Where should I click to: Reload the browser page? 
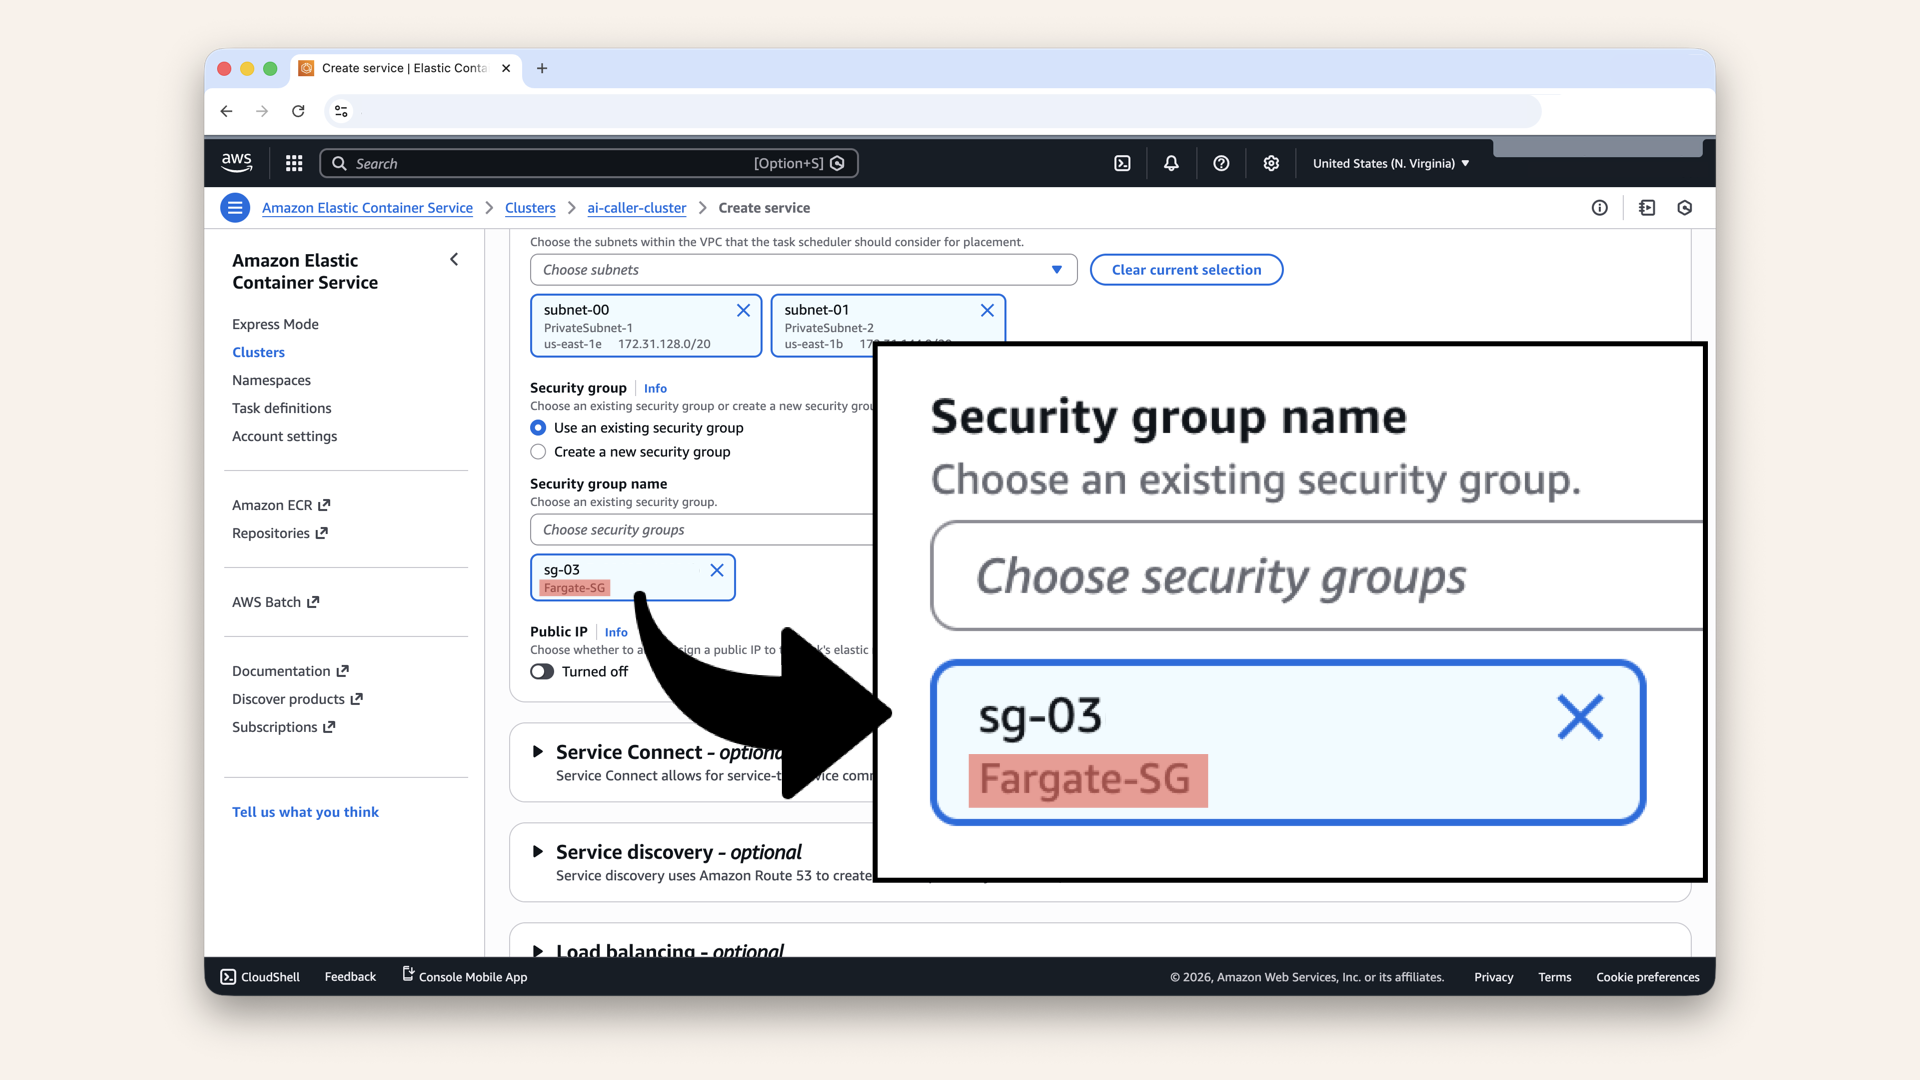pos(298,111)
